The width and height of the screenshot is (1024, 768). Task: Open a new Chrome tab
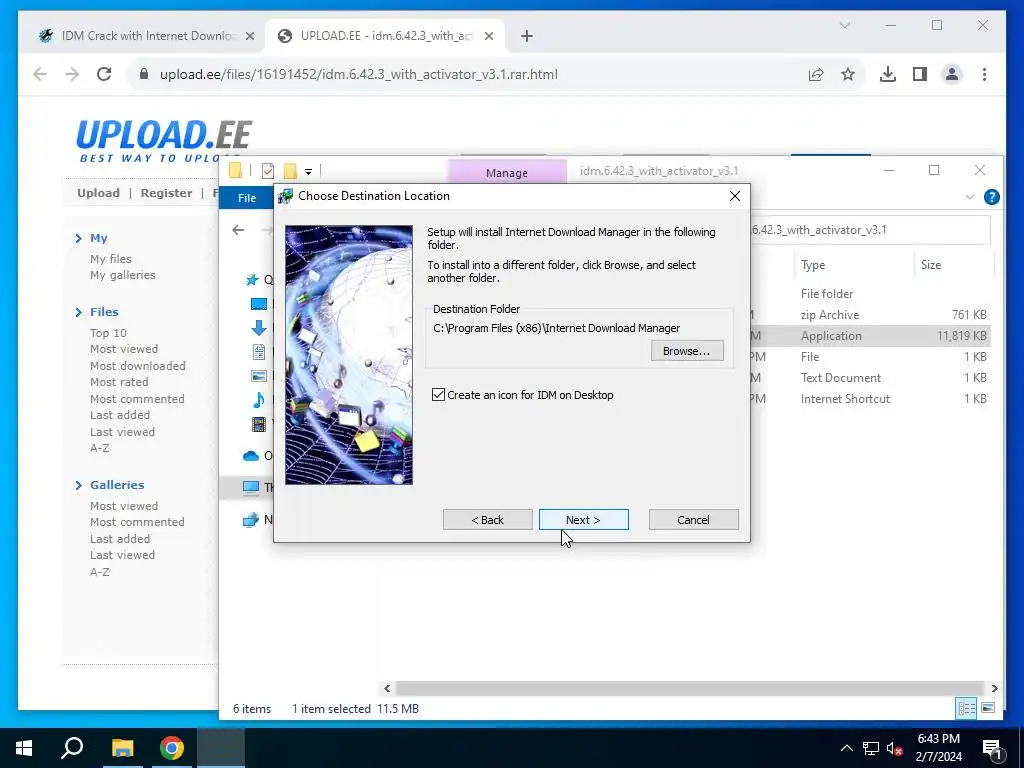coord(527,36)
